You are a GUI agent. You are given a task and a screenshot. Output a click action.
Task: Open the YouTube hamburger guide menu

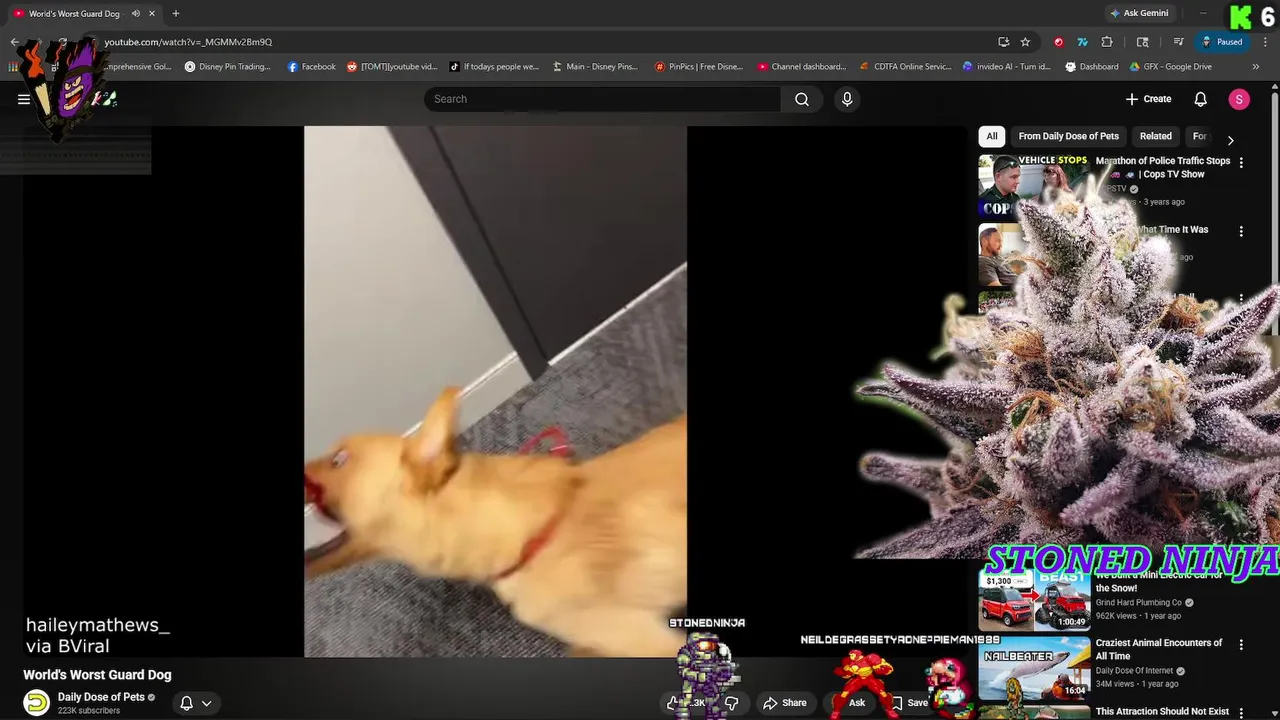tap(24, 99)
